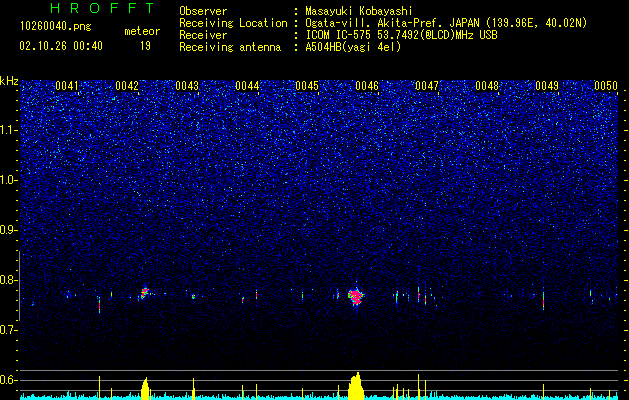
Task: Click the 'Observer' field label
Action: pos(203,11)
